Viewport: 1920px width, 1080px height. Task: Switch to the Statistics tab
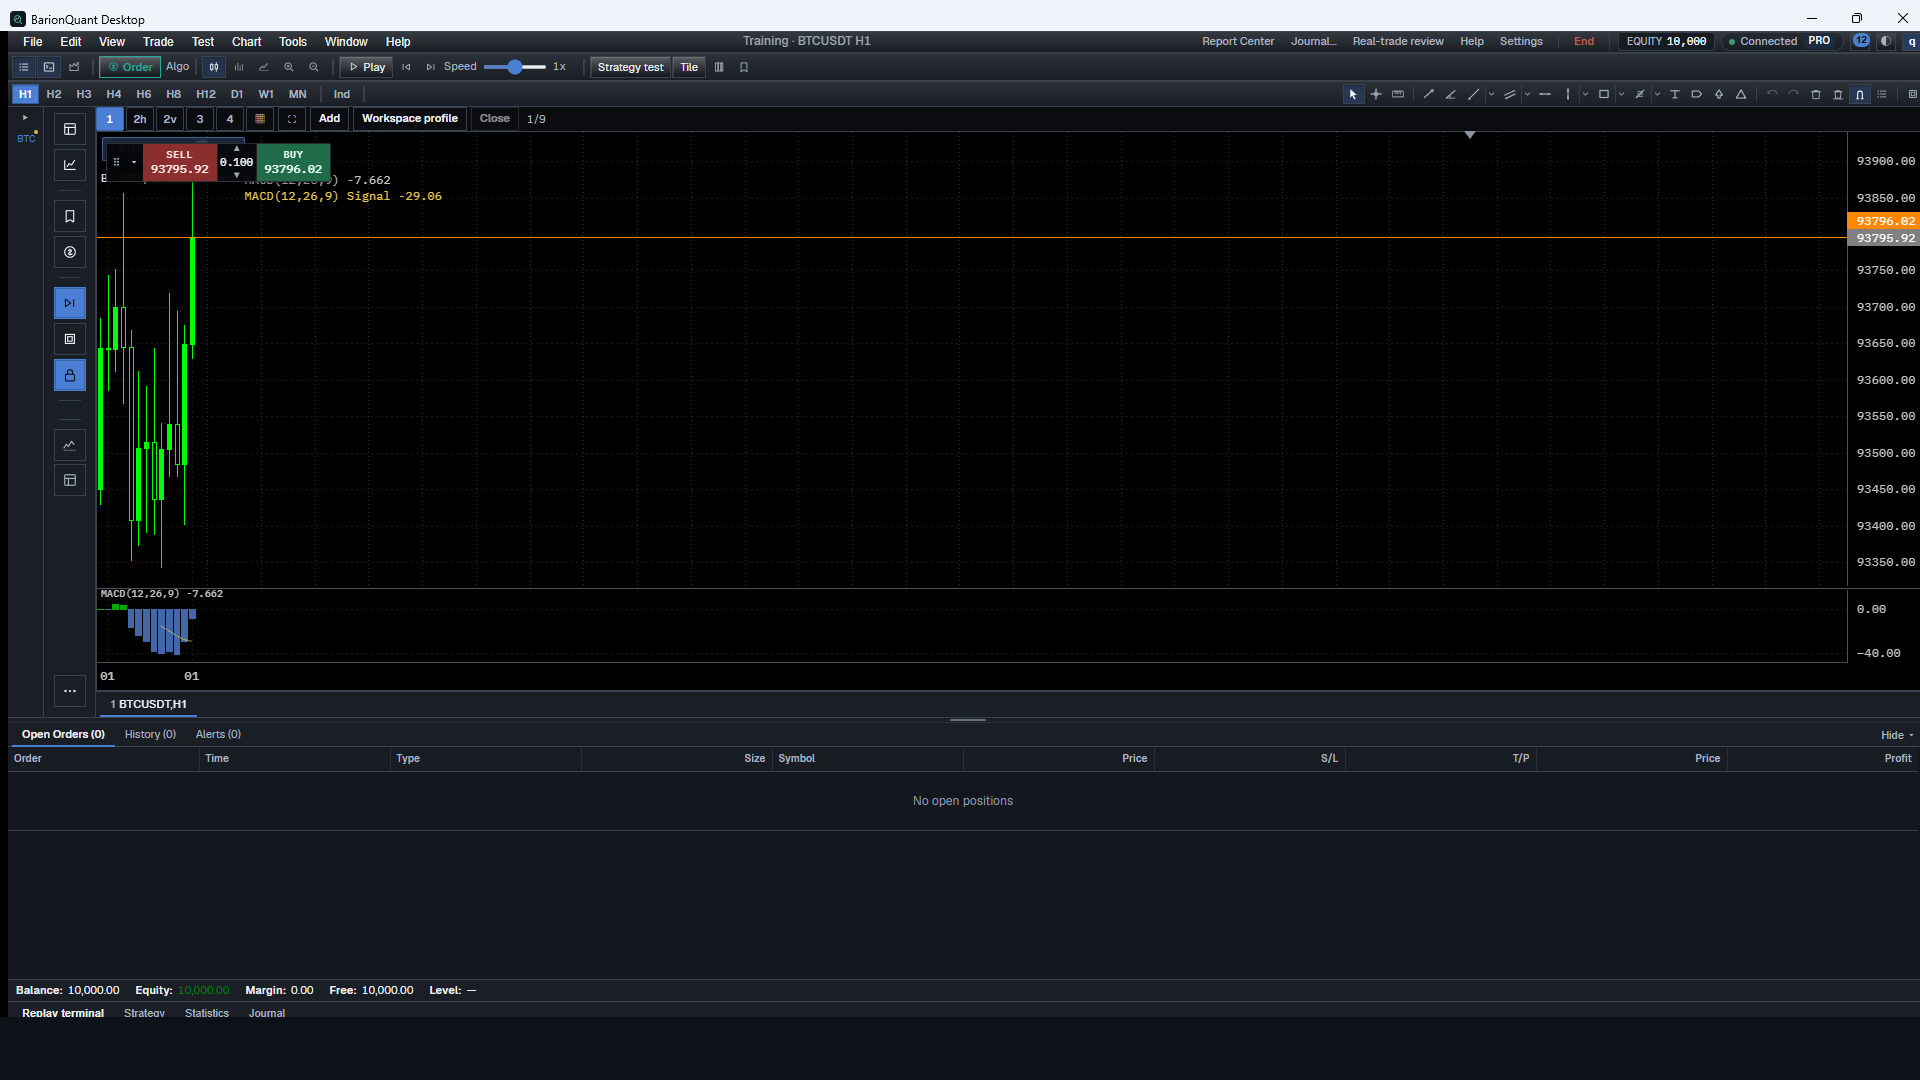click(x=207, y=1013)
